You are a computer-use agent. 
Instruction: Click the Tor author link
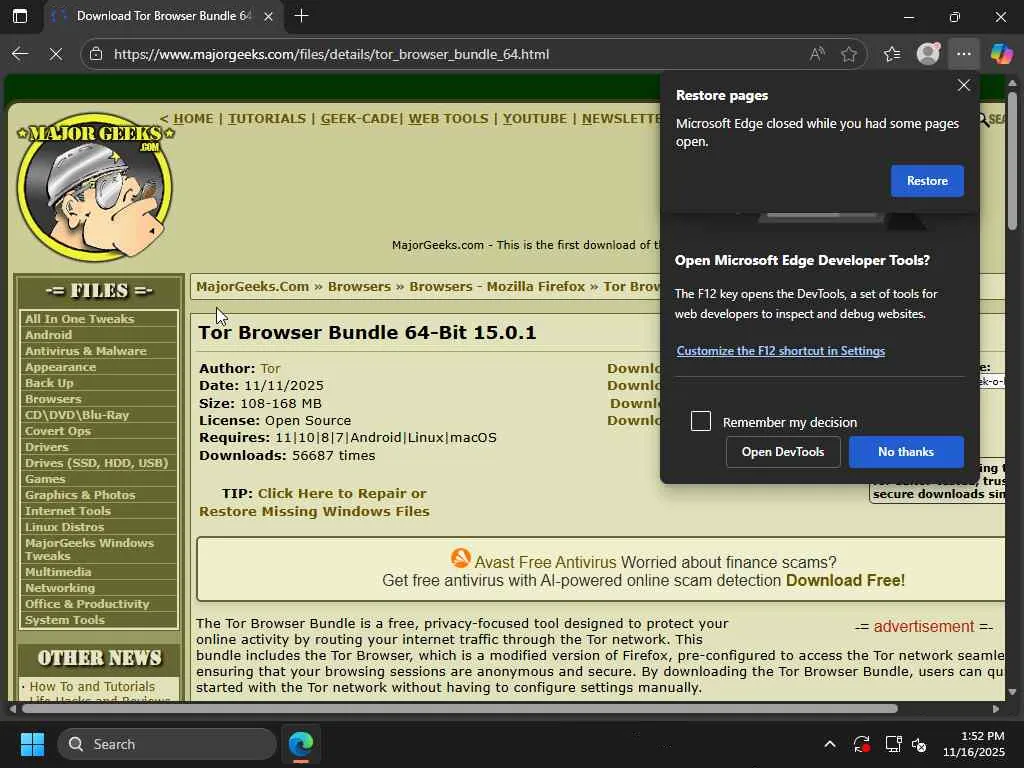pyautogui.click(x=270, y=368)
